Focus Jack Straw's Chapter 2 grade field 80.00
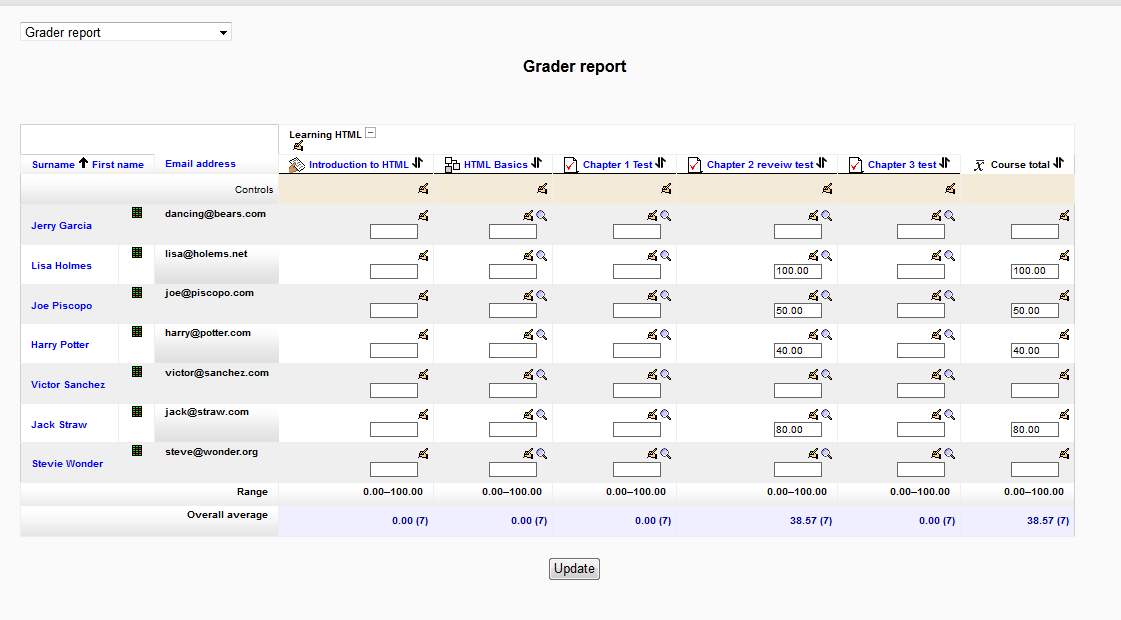 coord(798,430)
